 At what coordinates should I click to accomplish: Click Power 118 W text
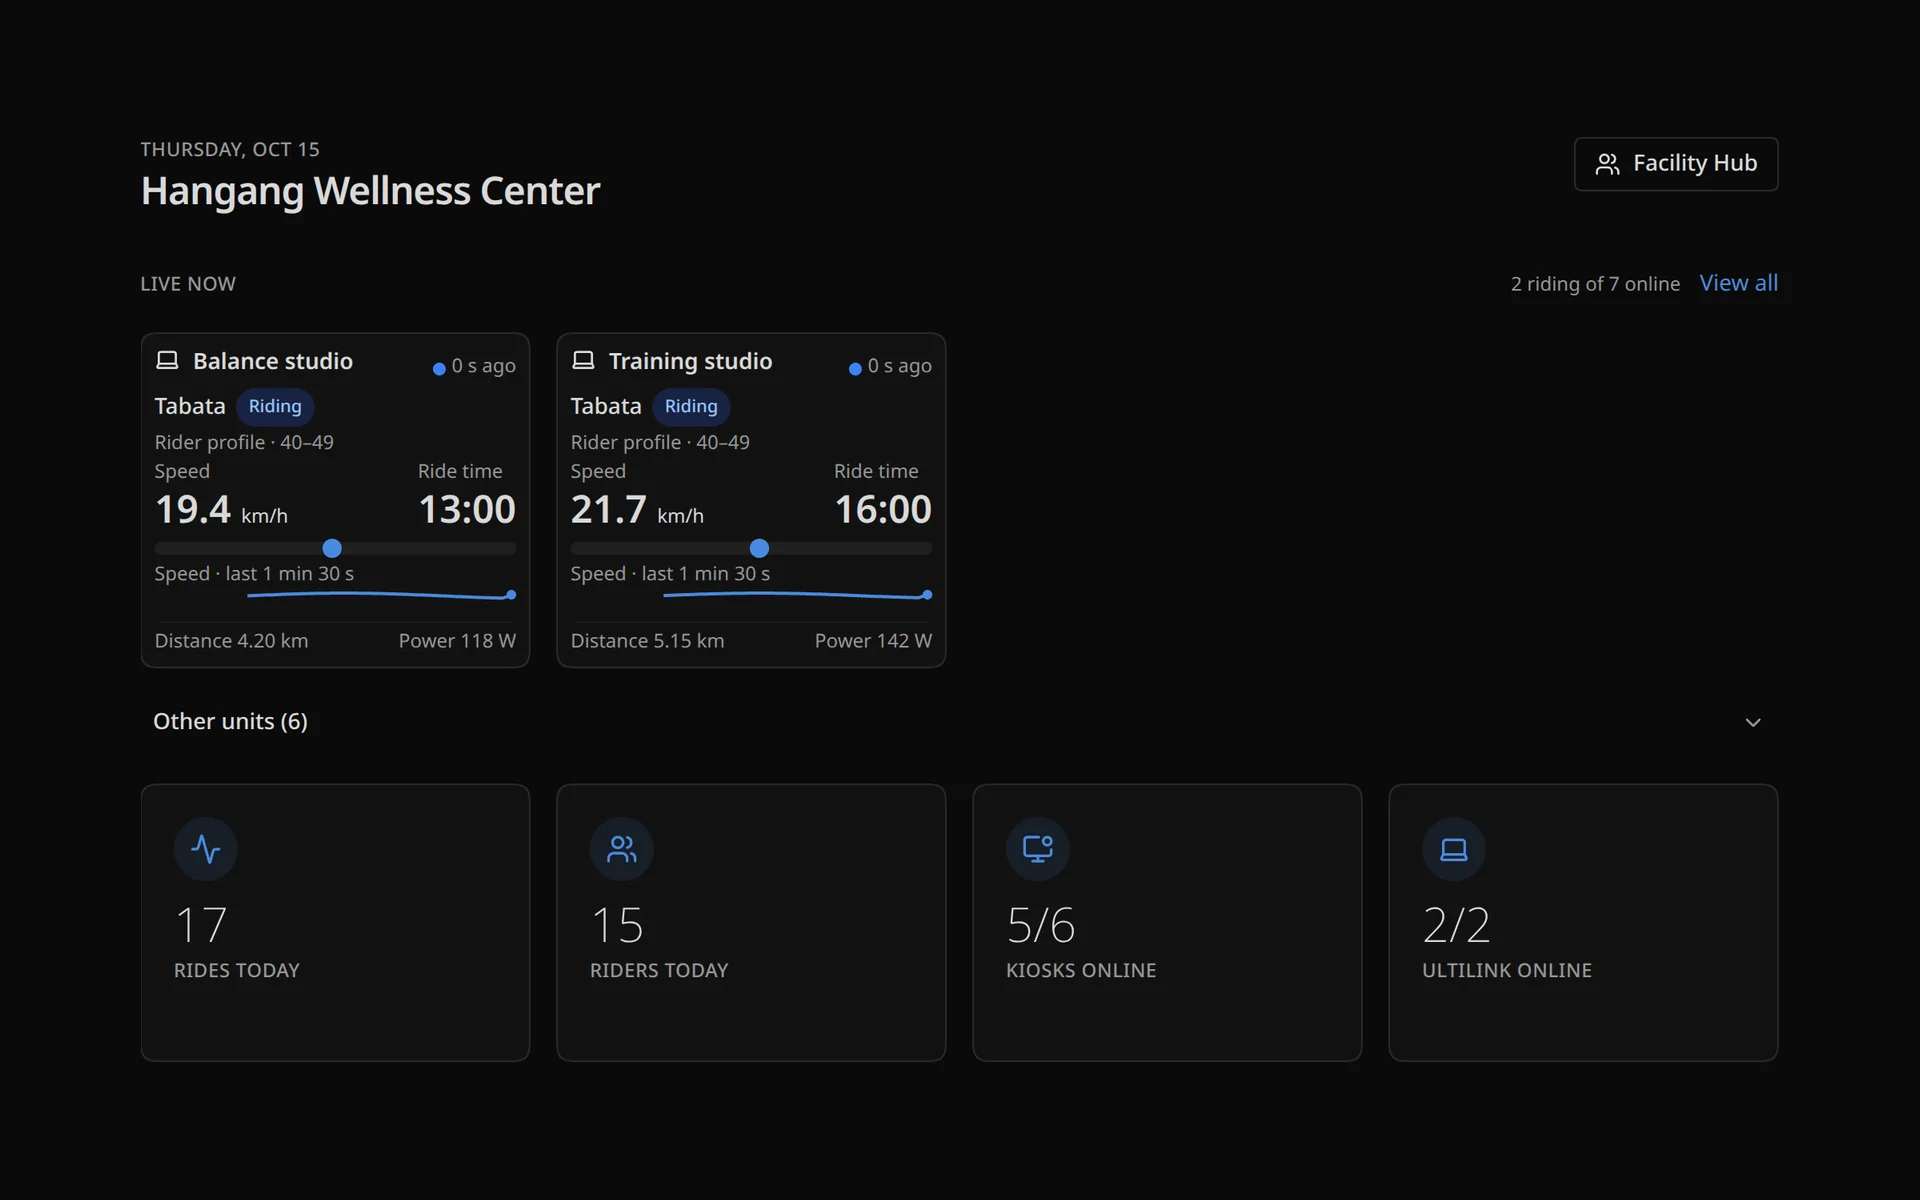pyautogui.click(x=457, y=641)
